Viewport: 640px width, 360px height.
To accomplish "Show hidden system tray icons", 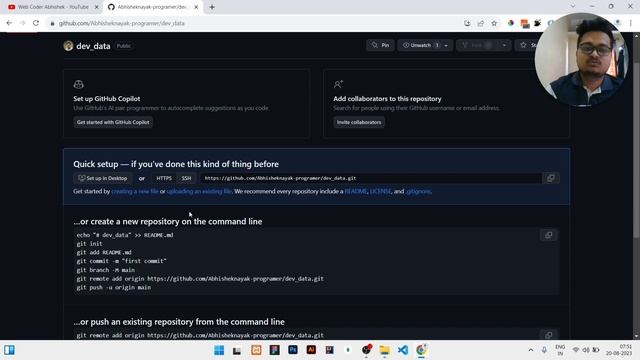I will click(x=531, y=350).
